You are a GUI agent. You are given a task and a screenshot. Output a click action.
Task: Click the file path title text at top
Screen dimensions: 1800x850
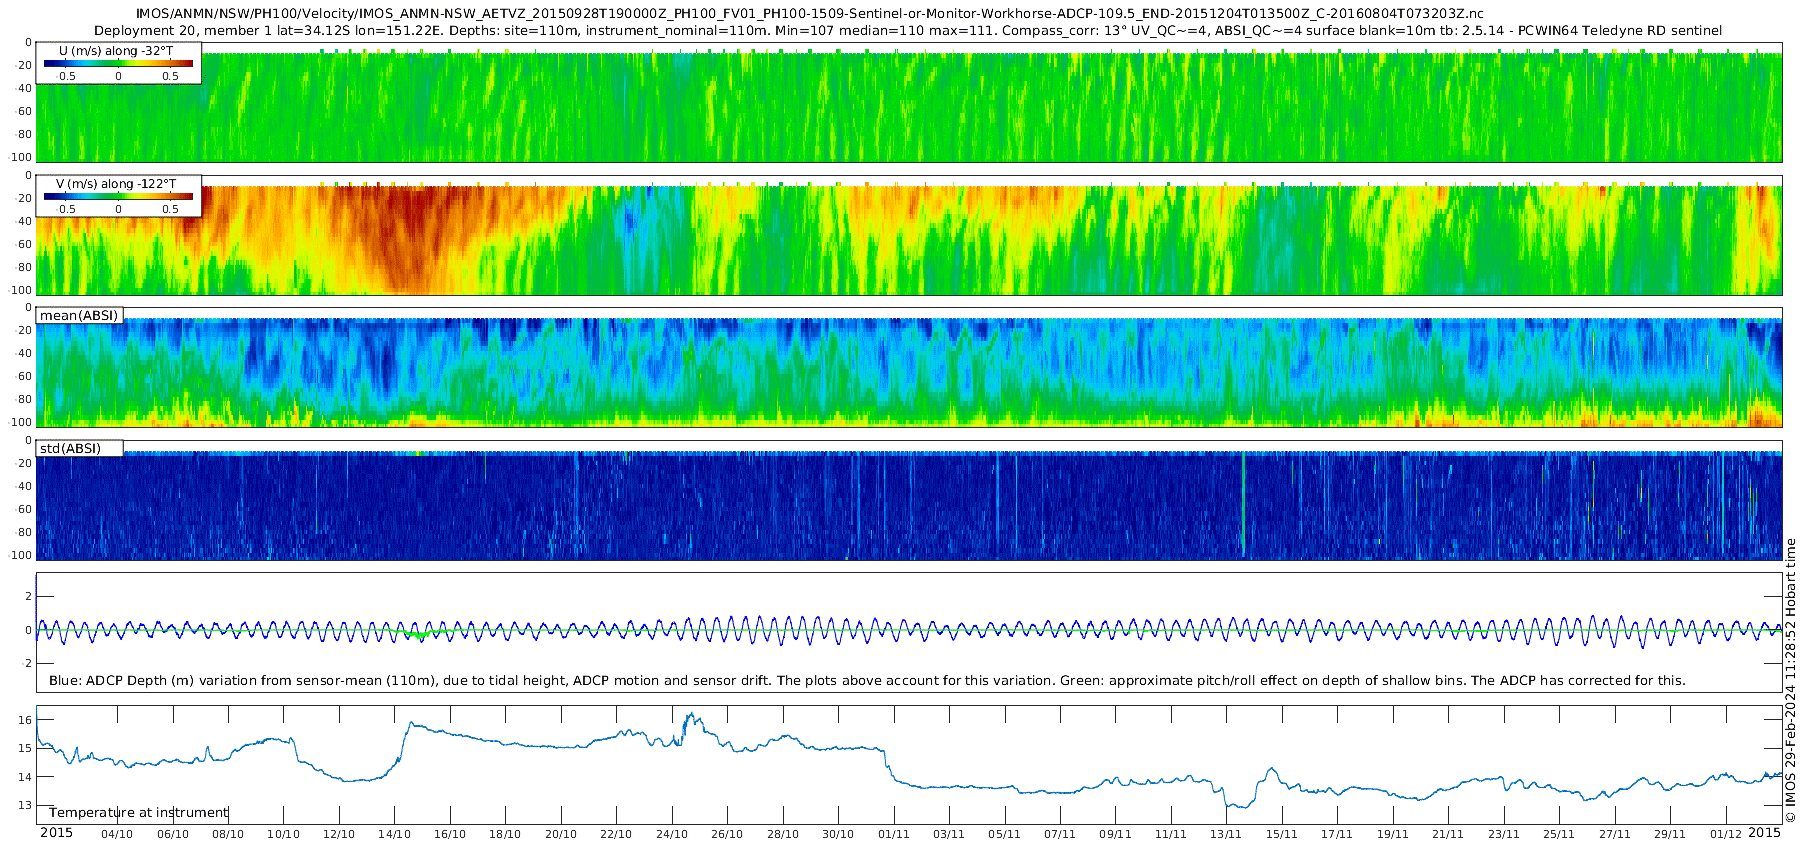tap(810, 14)
